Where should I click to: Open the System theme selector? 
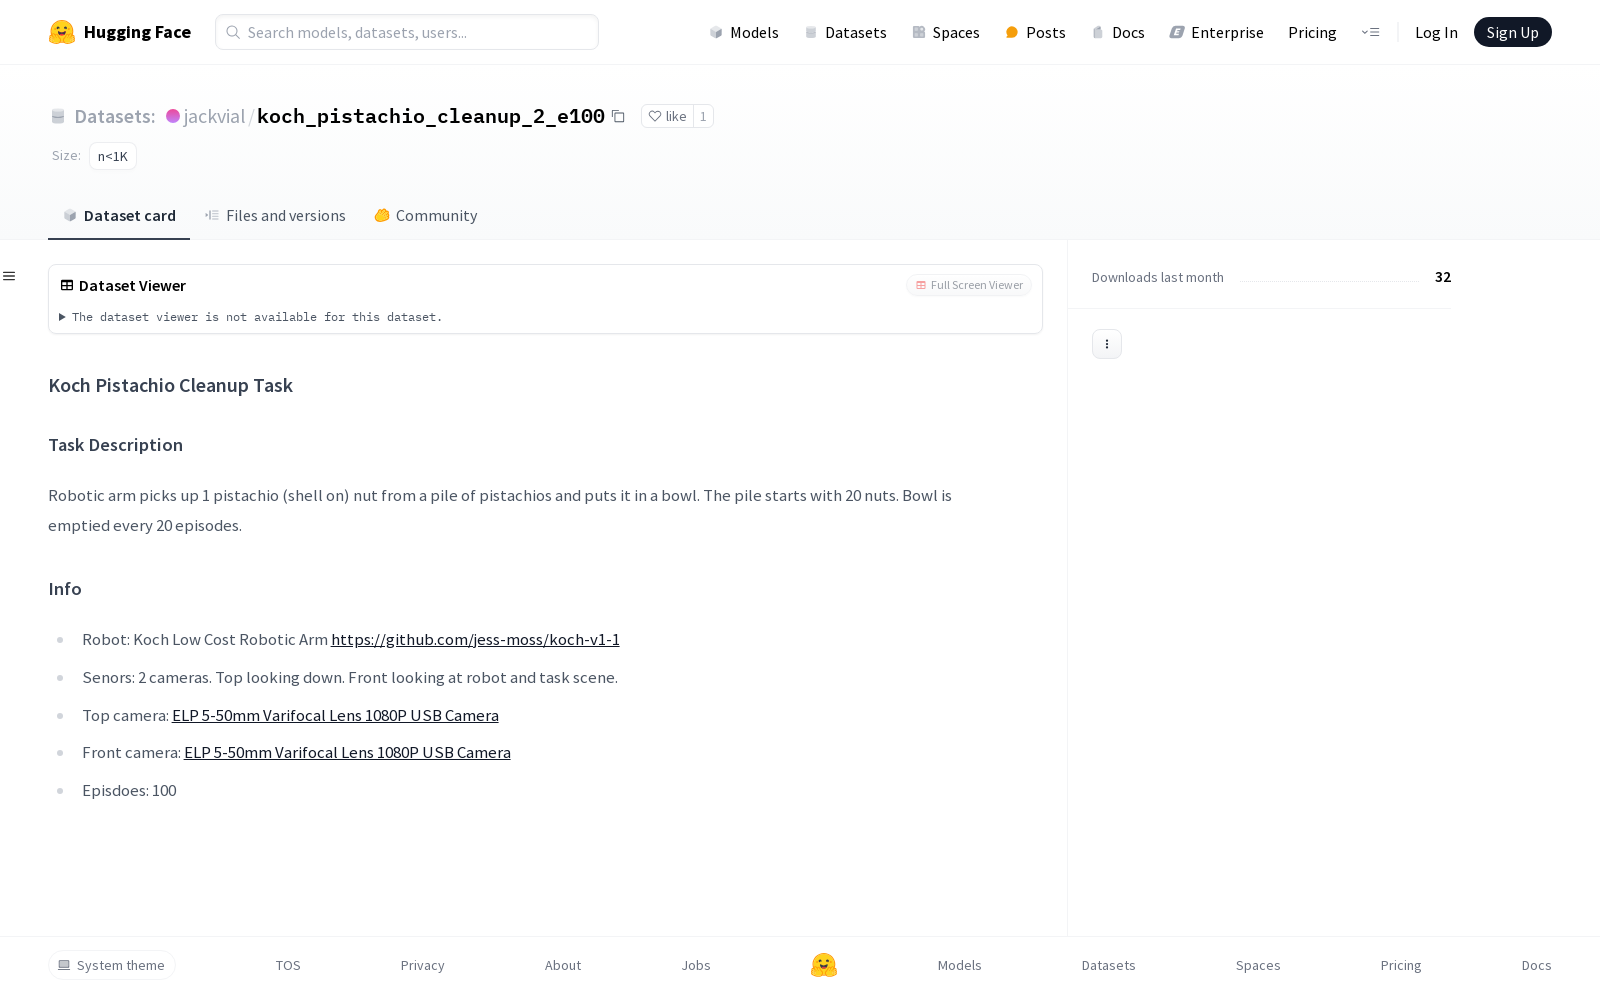pos(112,965)
